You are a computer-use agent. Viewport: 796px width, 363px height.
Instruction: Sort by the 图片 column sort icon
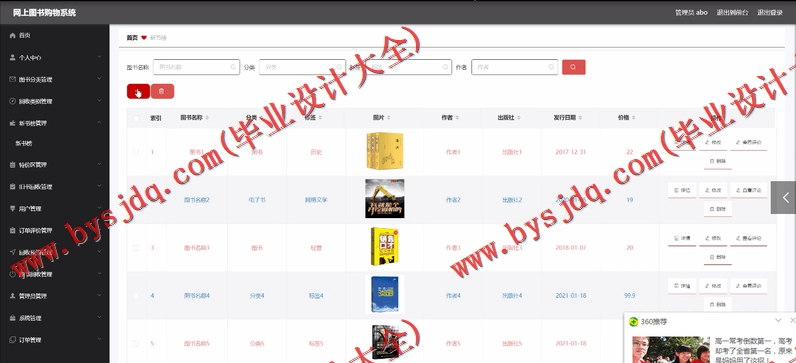point(388,118)
